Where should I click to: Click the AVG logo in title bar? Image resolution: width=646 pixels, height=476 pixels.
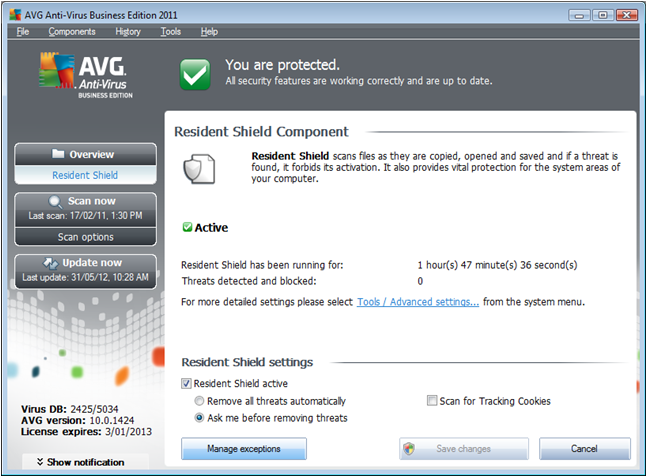click(x=15, y=15)
